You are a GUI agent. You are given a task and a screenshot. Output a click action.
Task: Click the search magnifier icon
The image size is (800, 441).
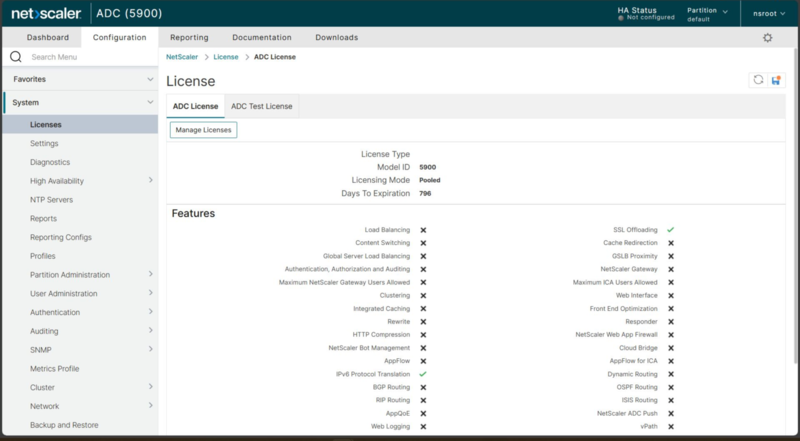[16, 57]
